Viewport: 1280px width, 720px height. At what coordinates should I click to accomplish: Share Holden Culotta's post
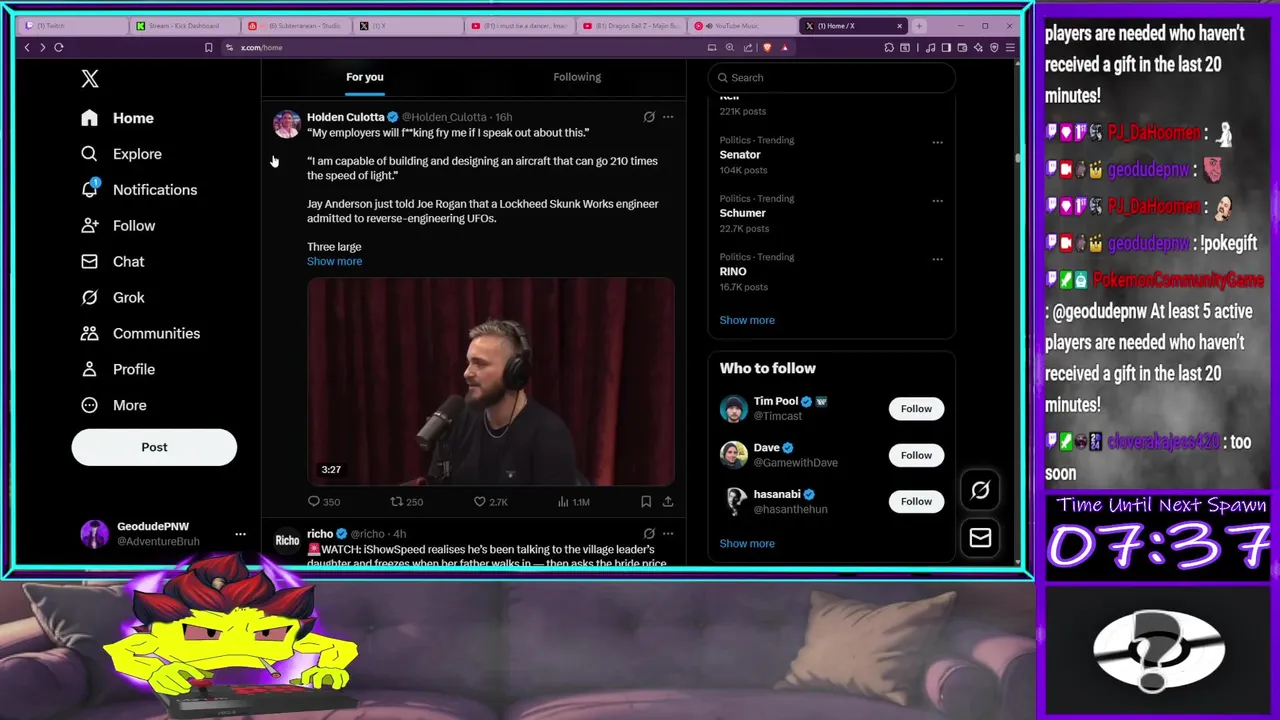(x=668, y=502)
